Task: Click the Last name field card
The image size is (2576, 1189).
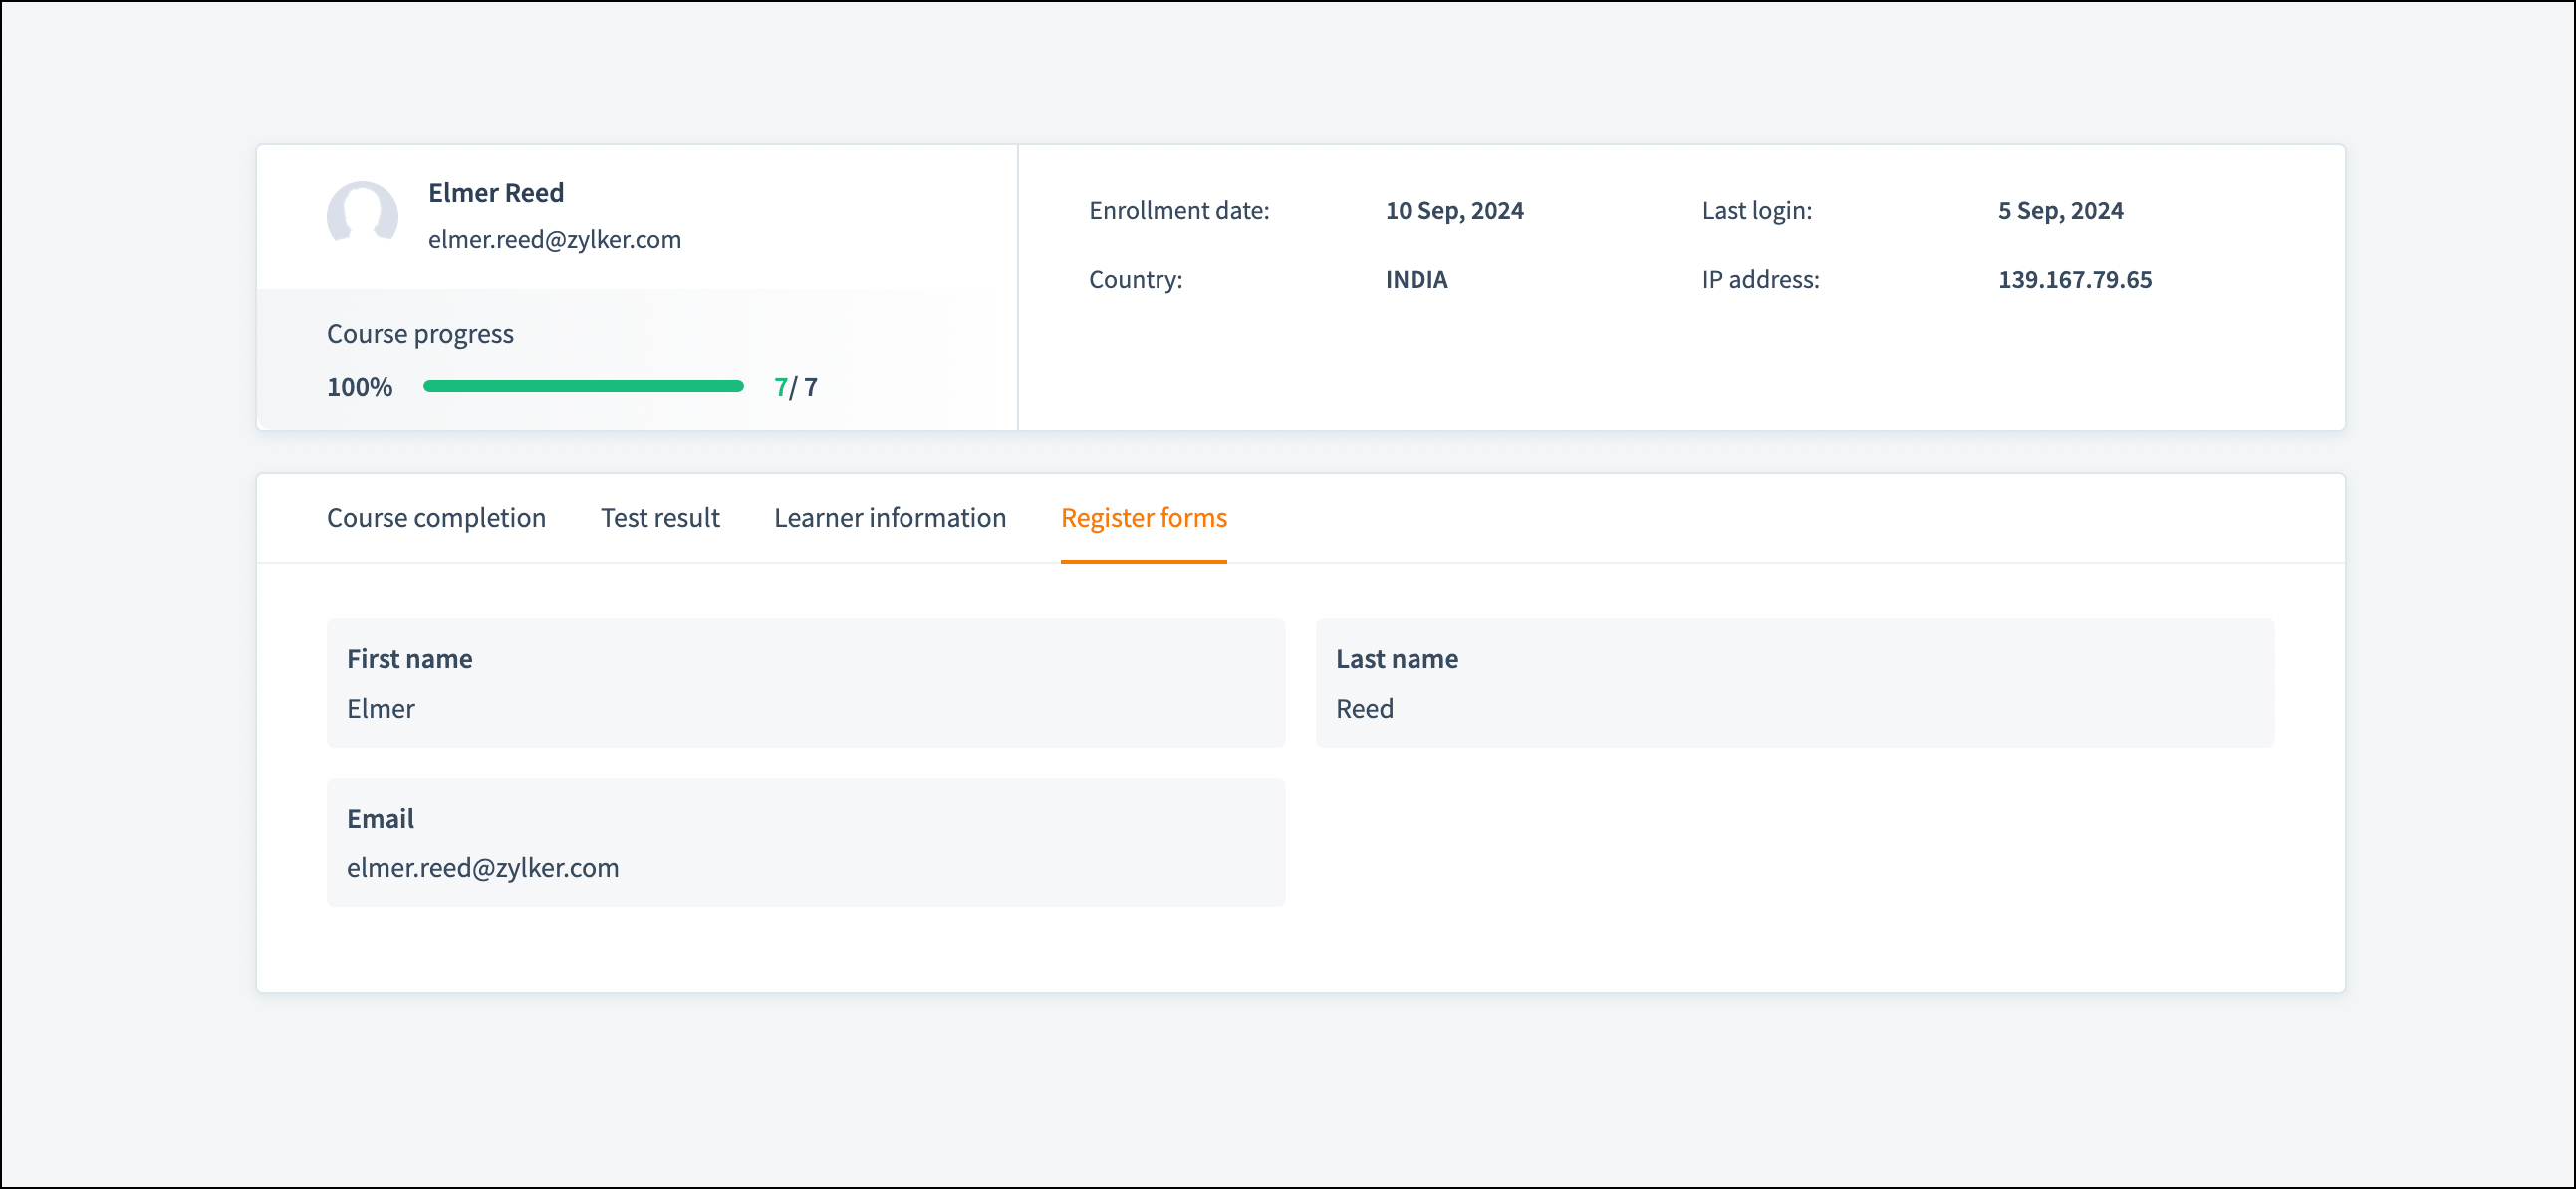Action: [x=1794, y=683]
